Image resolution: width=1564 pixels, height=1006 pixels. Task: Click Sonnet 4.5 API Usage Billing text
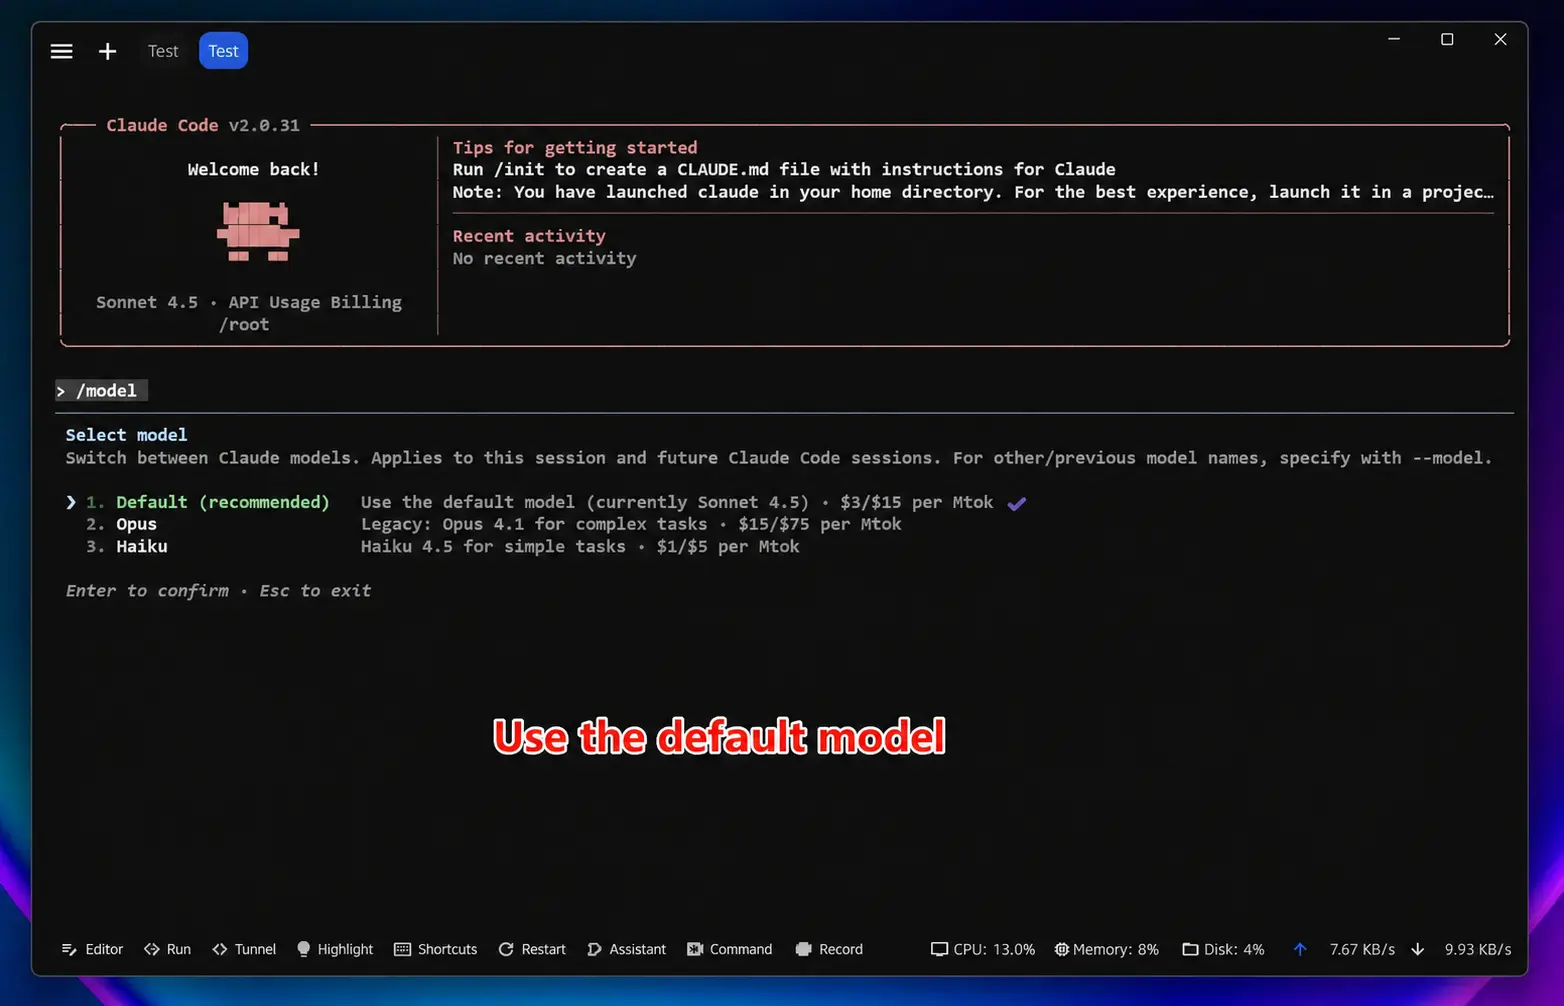[249, 302]
